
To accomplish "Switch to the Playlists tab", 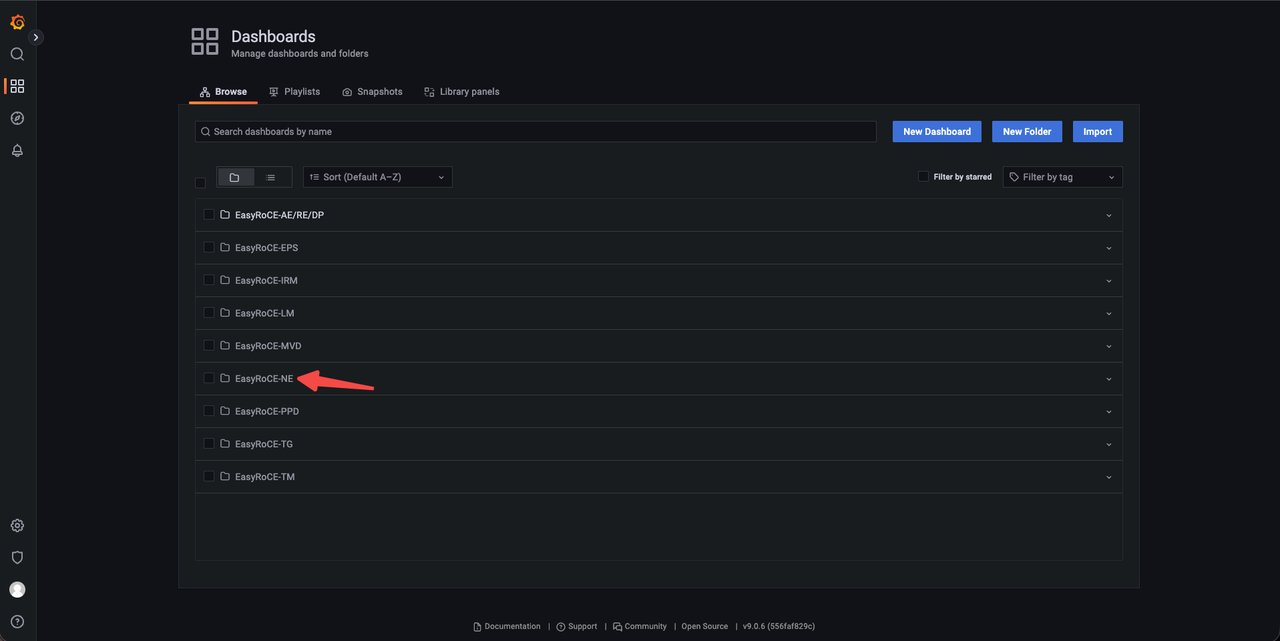I will click(x=294, y=92).
